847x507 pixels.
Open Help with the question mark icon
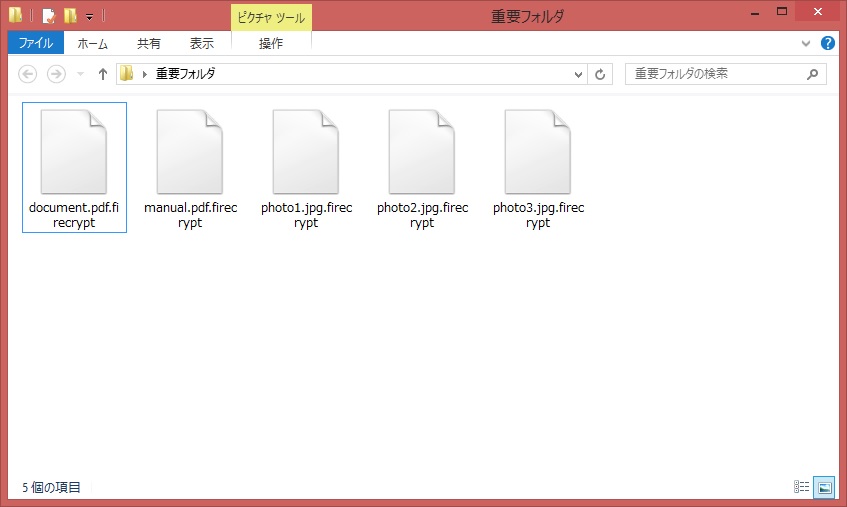coord(828,43)
